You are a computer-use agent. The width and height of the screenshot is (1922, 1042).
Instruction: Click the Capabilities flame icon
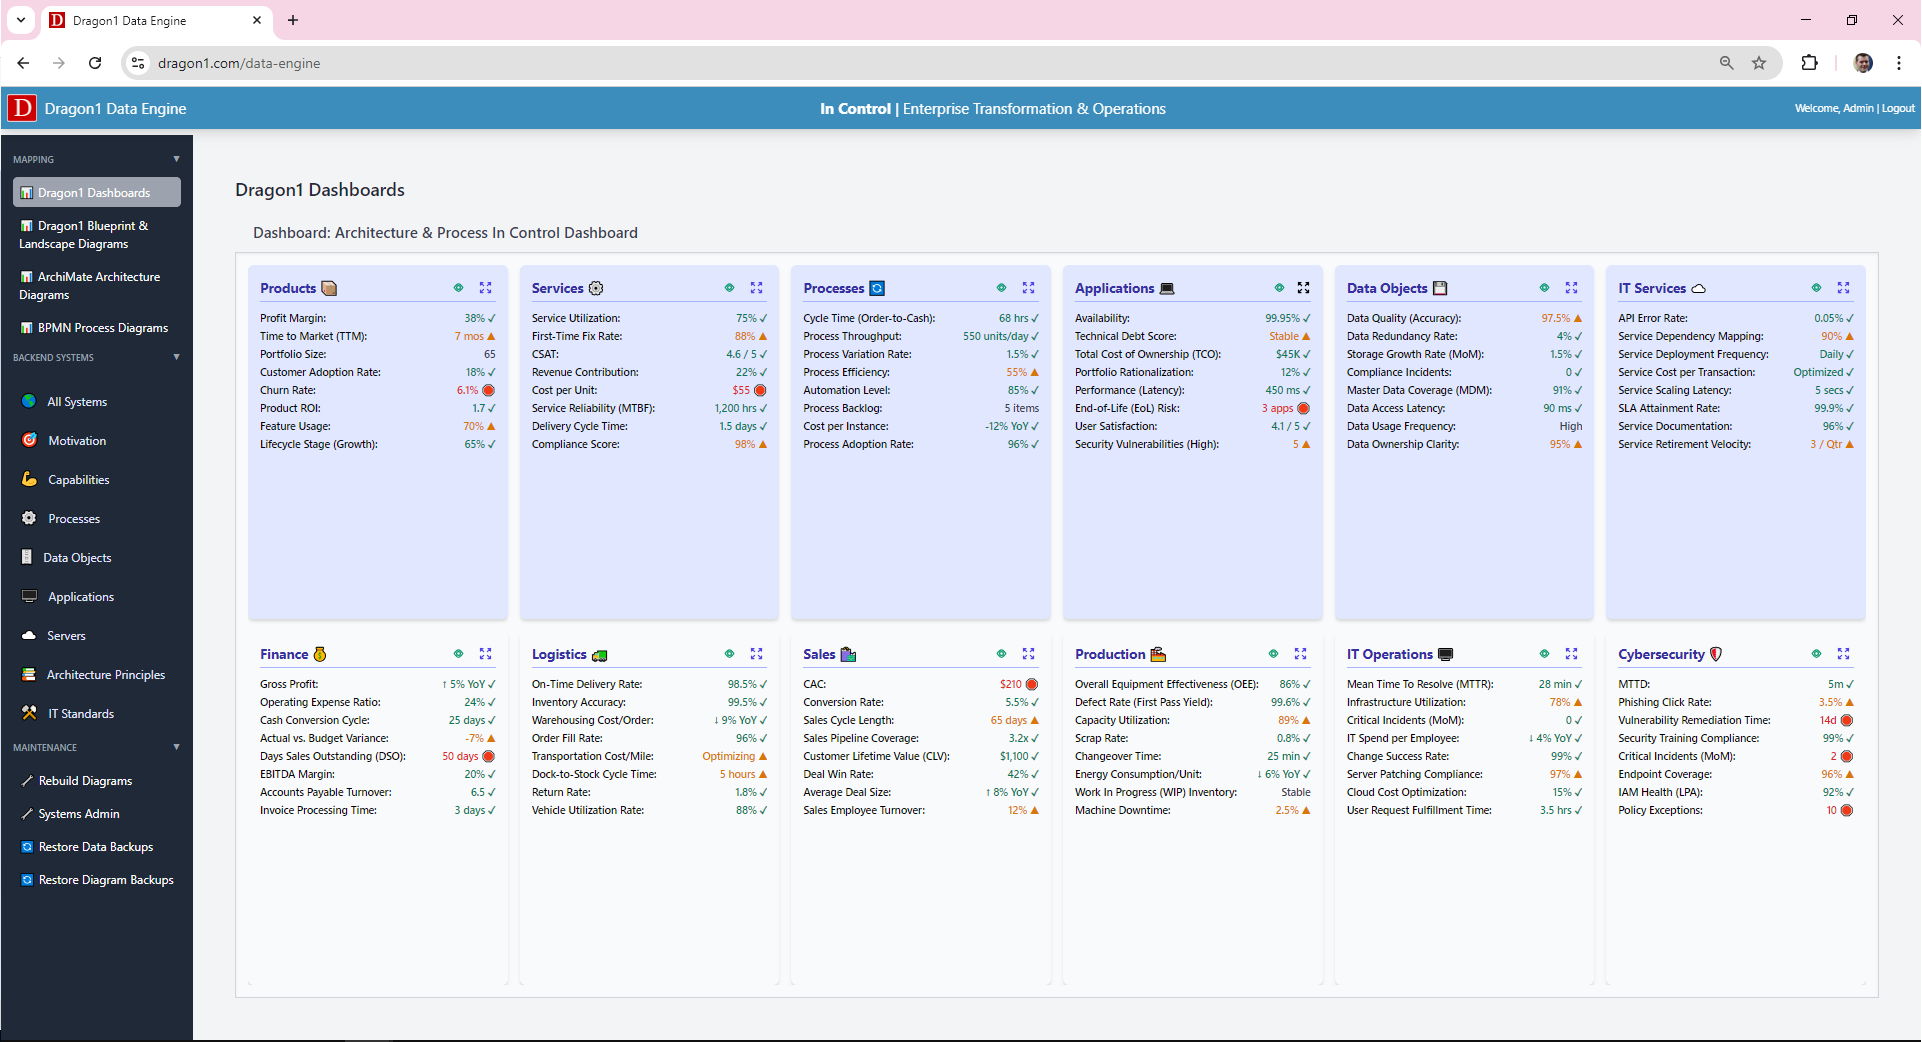tap(30, 479)
